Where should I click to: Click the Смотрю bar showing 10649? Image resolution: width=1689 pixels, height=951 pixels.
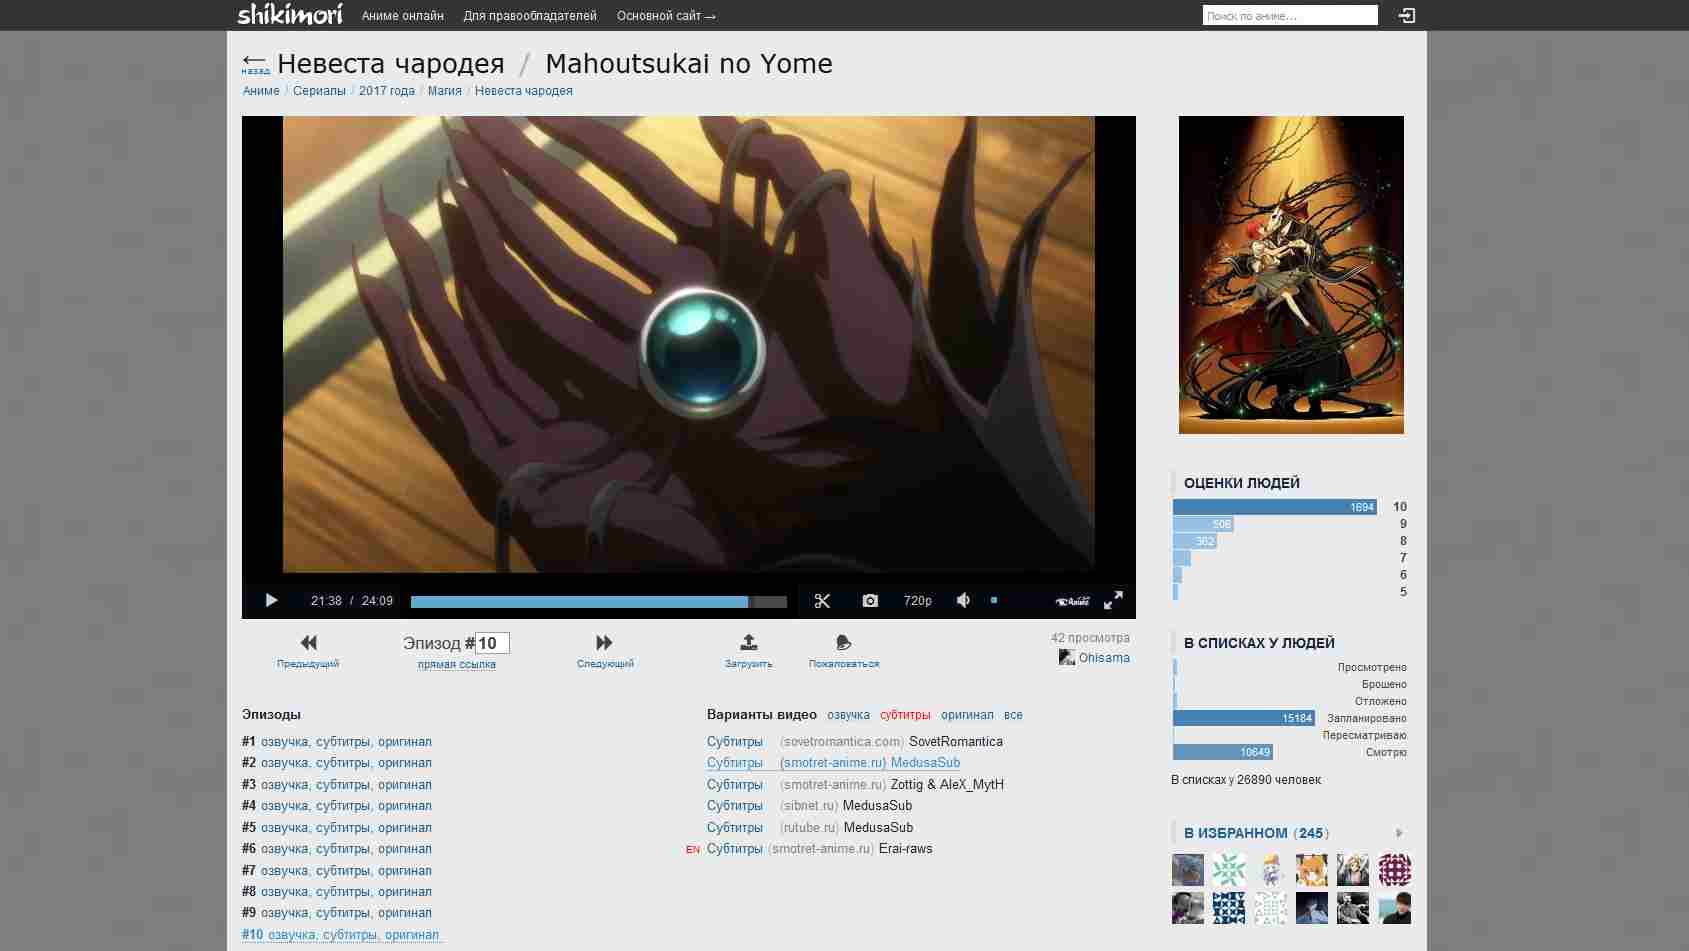click(1223, 752)
